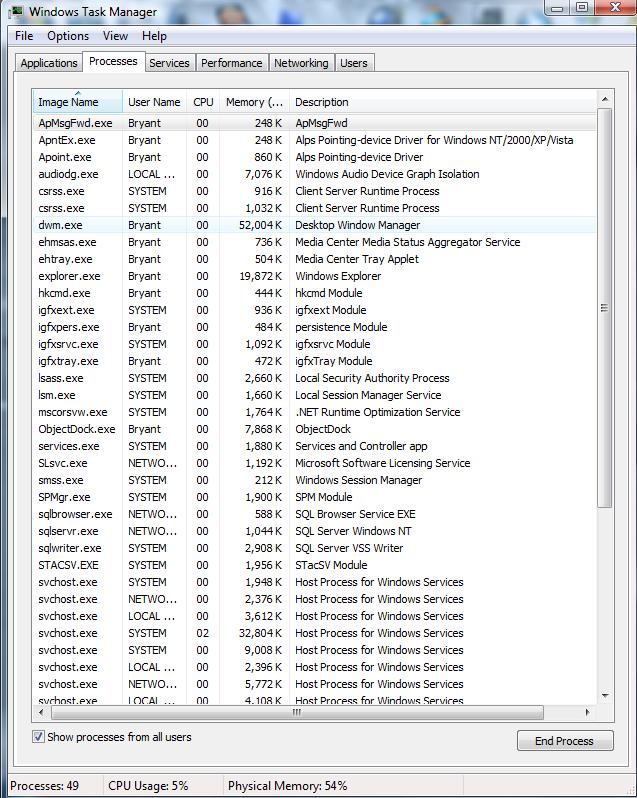The image size is (637, 798).
Task: Switch to the Users tab
Action: click(x=354, y=63)
